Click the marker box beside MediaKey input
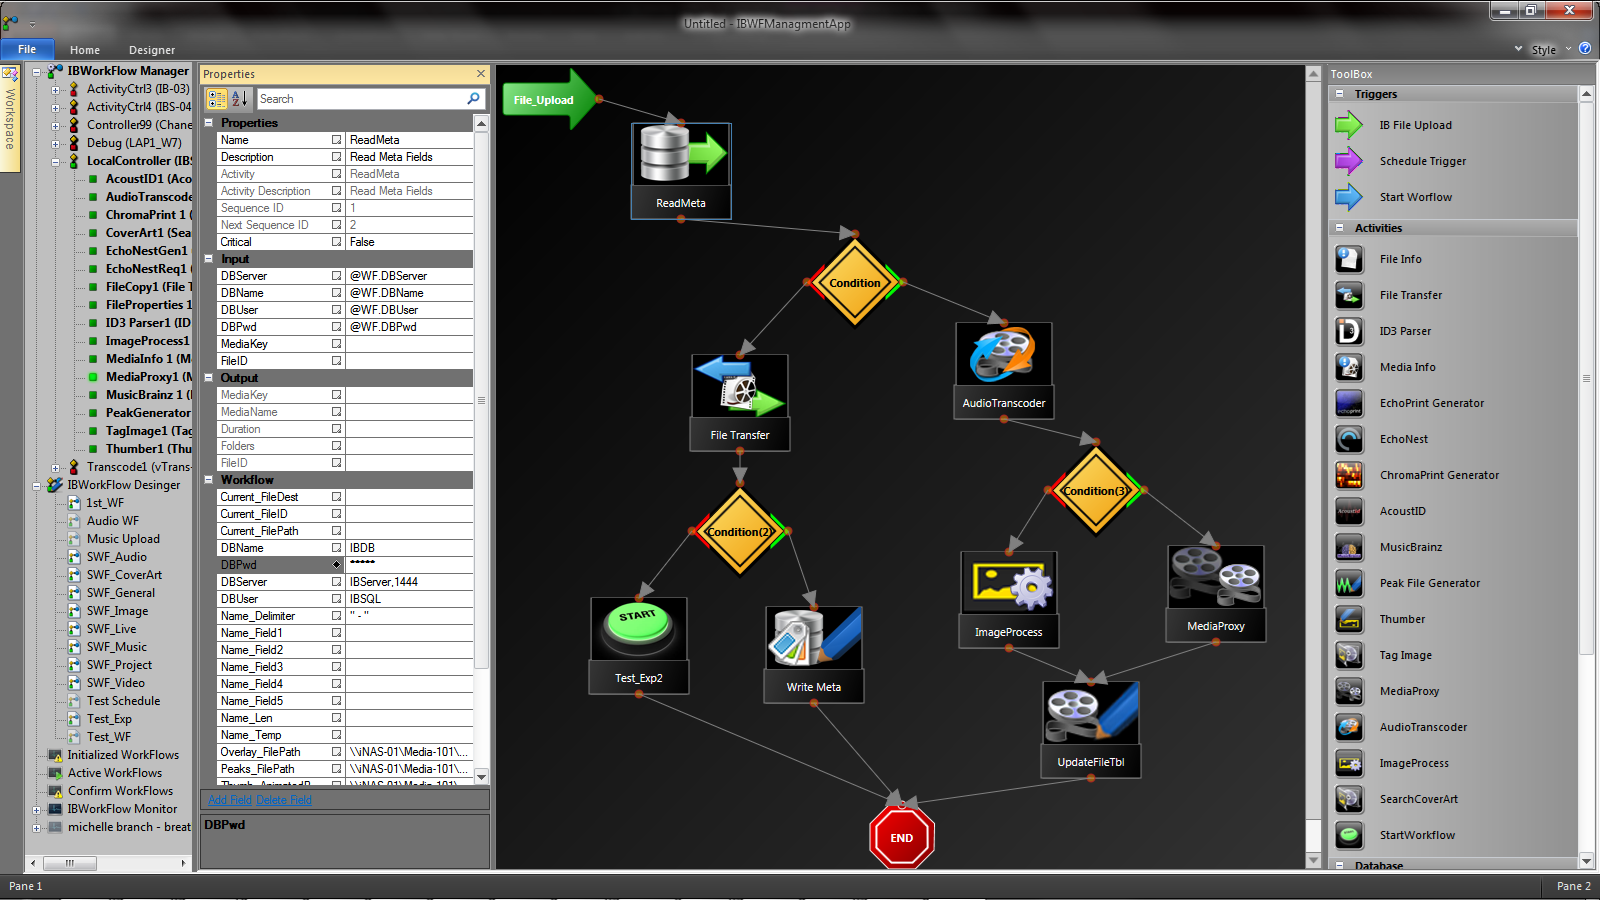 tap(337, 344)
